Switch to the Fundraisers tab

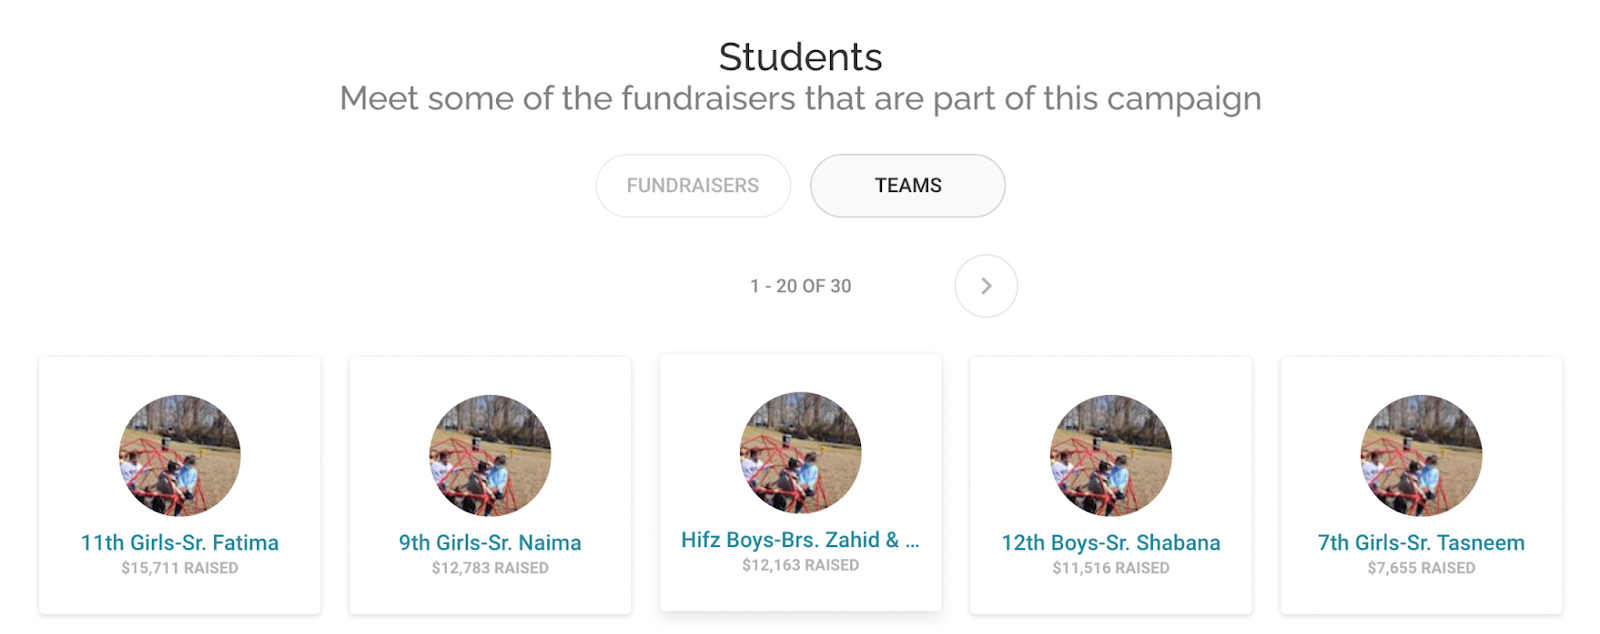tap(693, 186)
